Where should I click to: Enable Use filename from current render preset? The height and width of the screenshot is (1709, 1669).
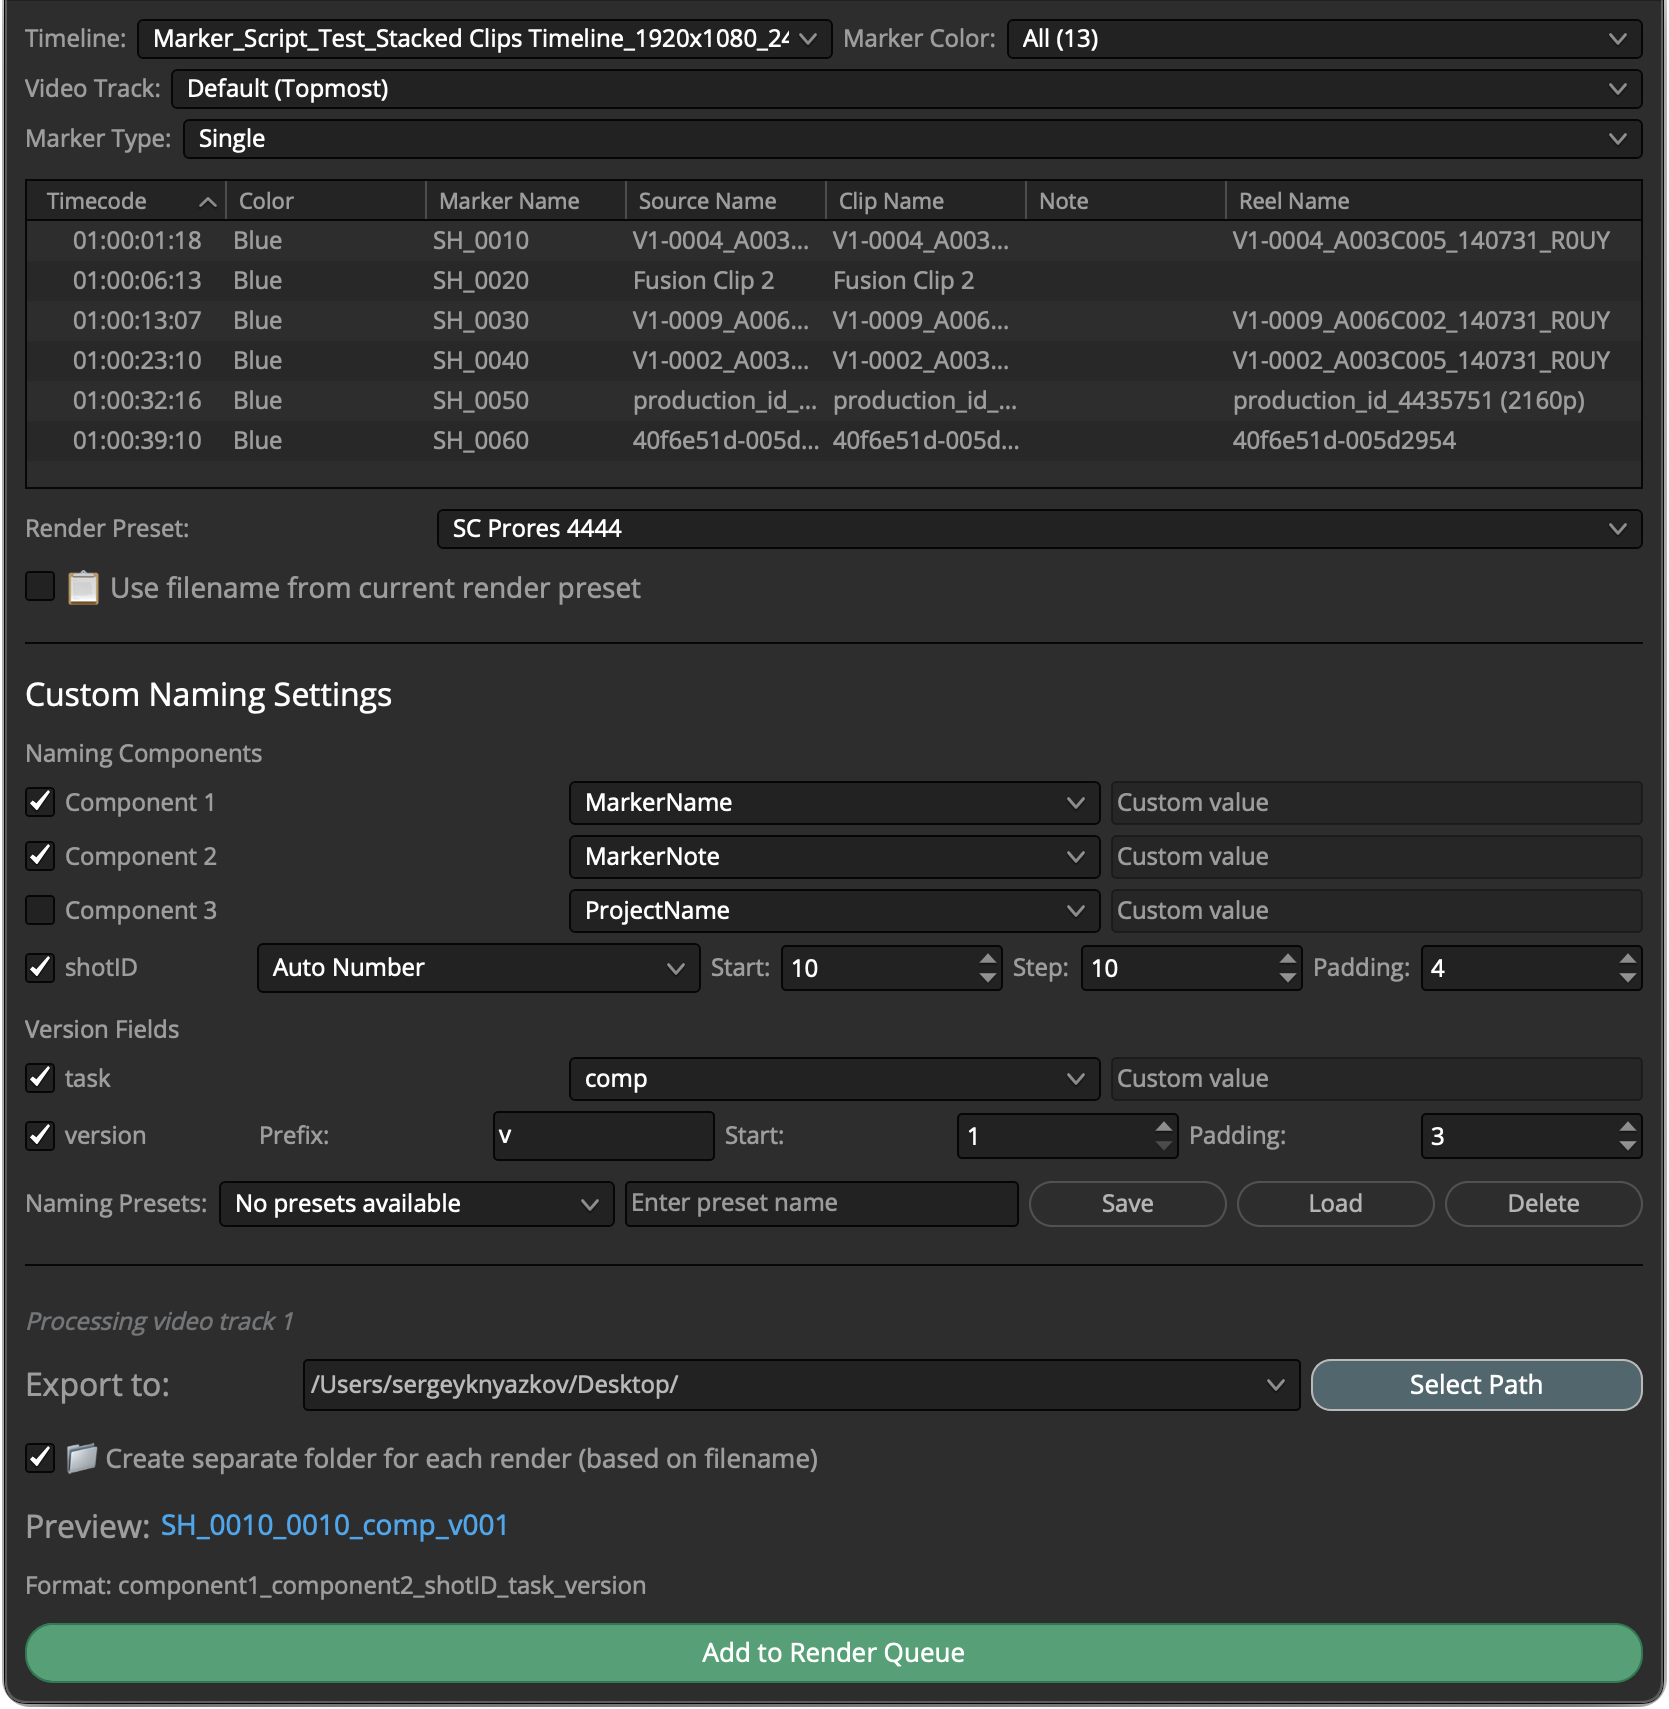click(40, 587)
